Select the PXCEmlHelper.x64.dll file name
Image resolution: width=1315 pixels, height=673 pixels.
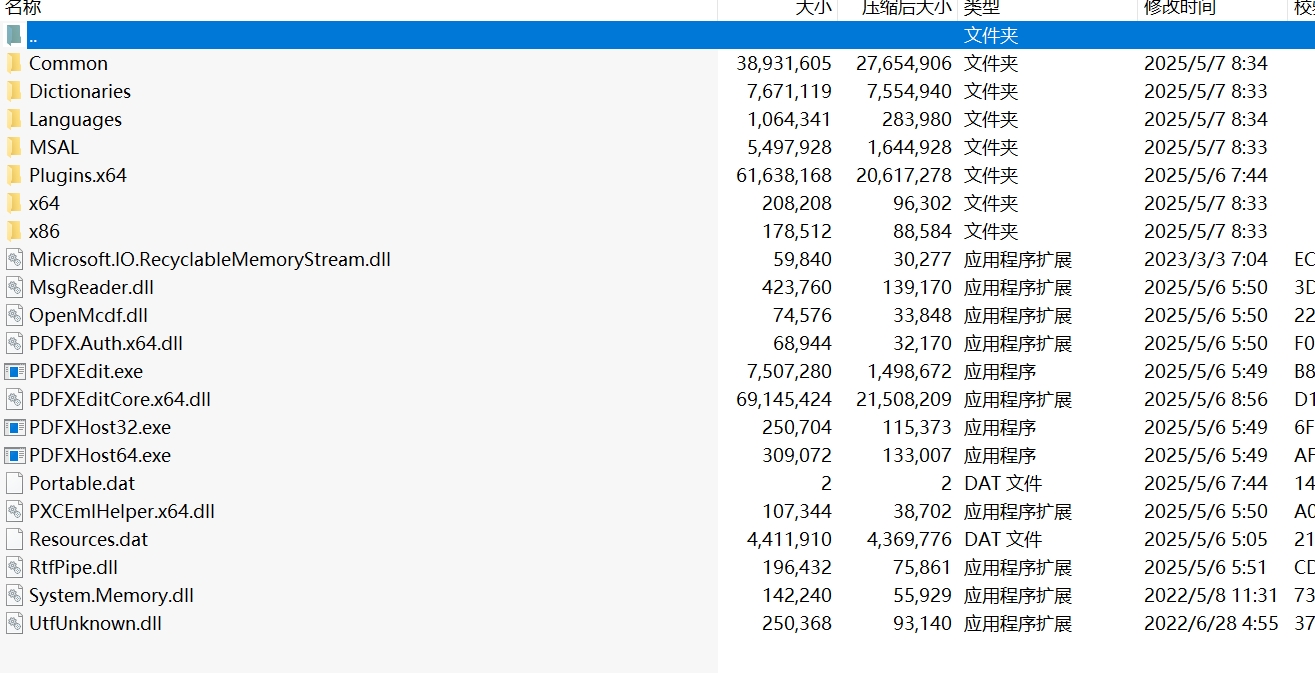coord(122,511)
